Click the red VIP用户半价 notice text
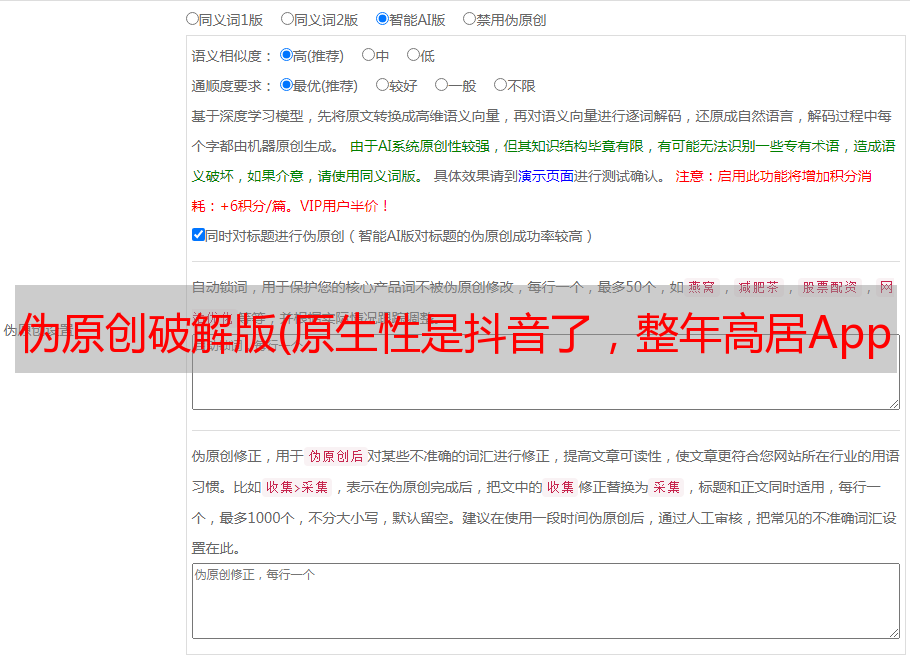The width and height of the screenshot is (911, 658). (344, 206)
